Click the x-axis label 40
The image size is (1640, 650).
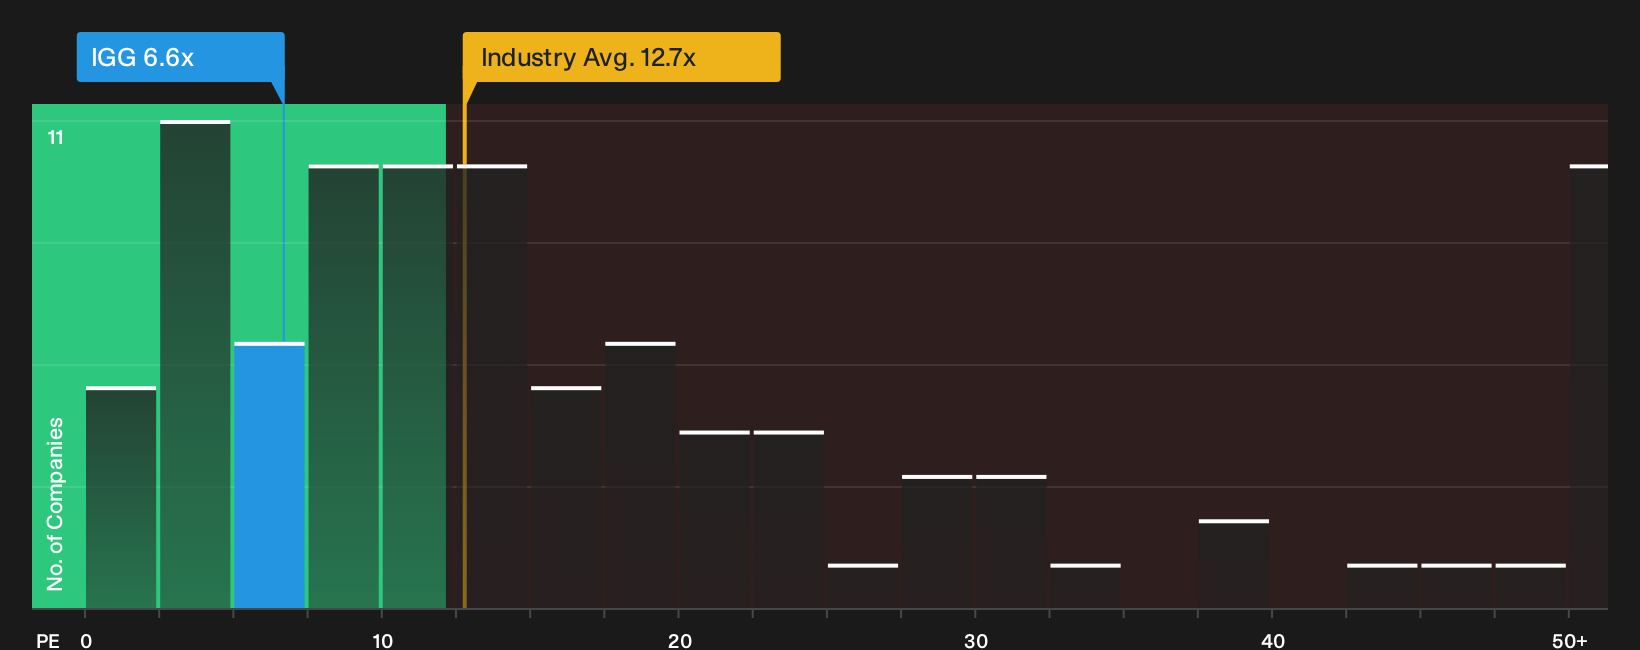(x=1272, y=640)
